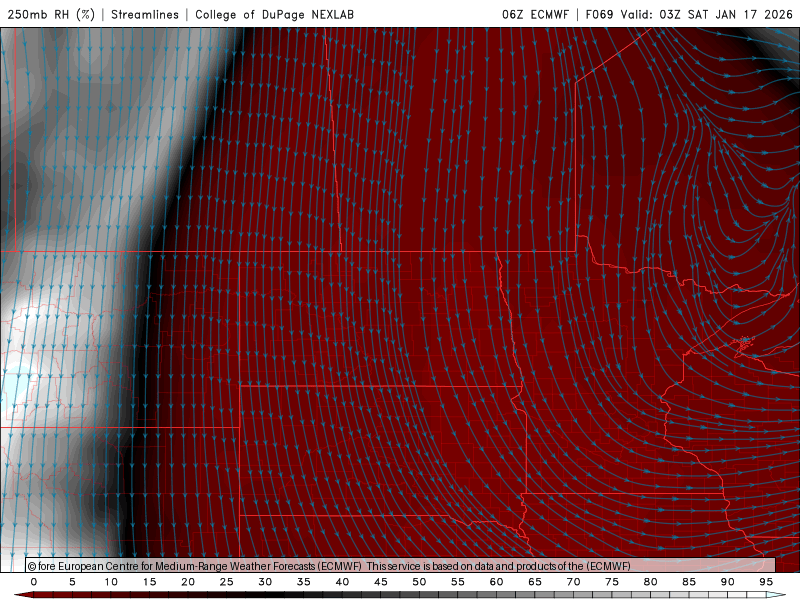Click the "90" value on the color scale
The height and width of the screenshot is (600, 800).
pos(728,582)
